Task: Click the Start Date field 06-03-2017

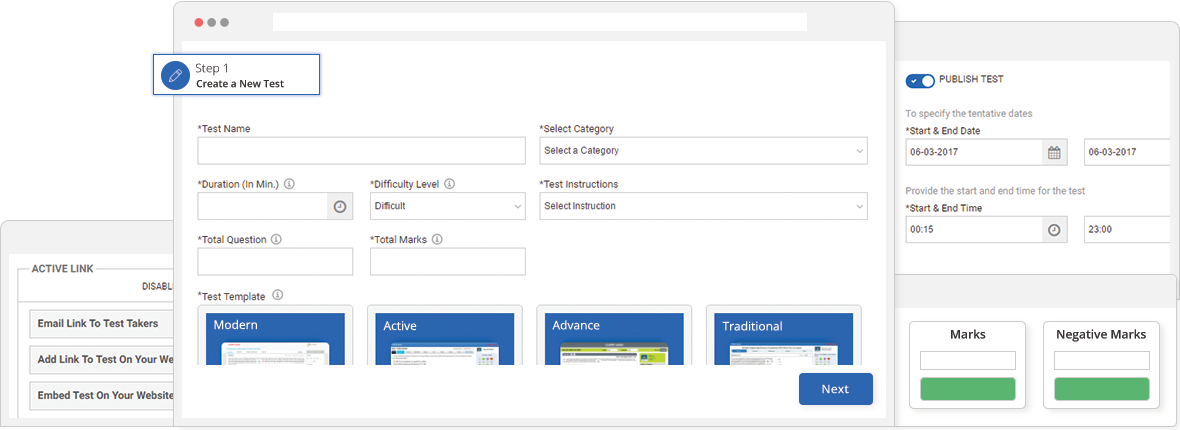Action: click(974, 152)
